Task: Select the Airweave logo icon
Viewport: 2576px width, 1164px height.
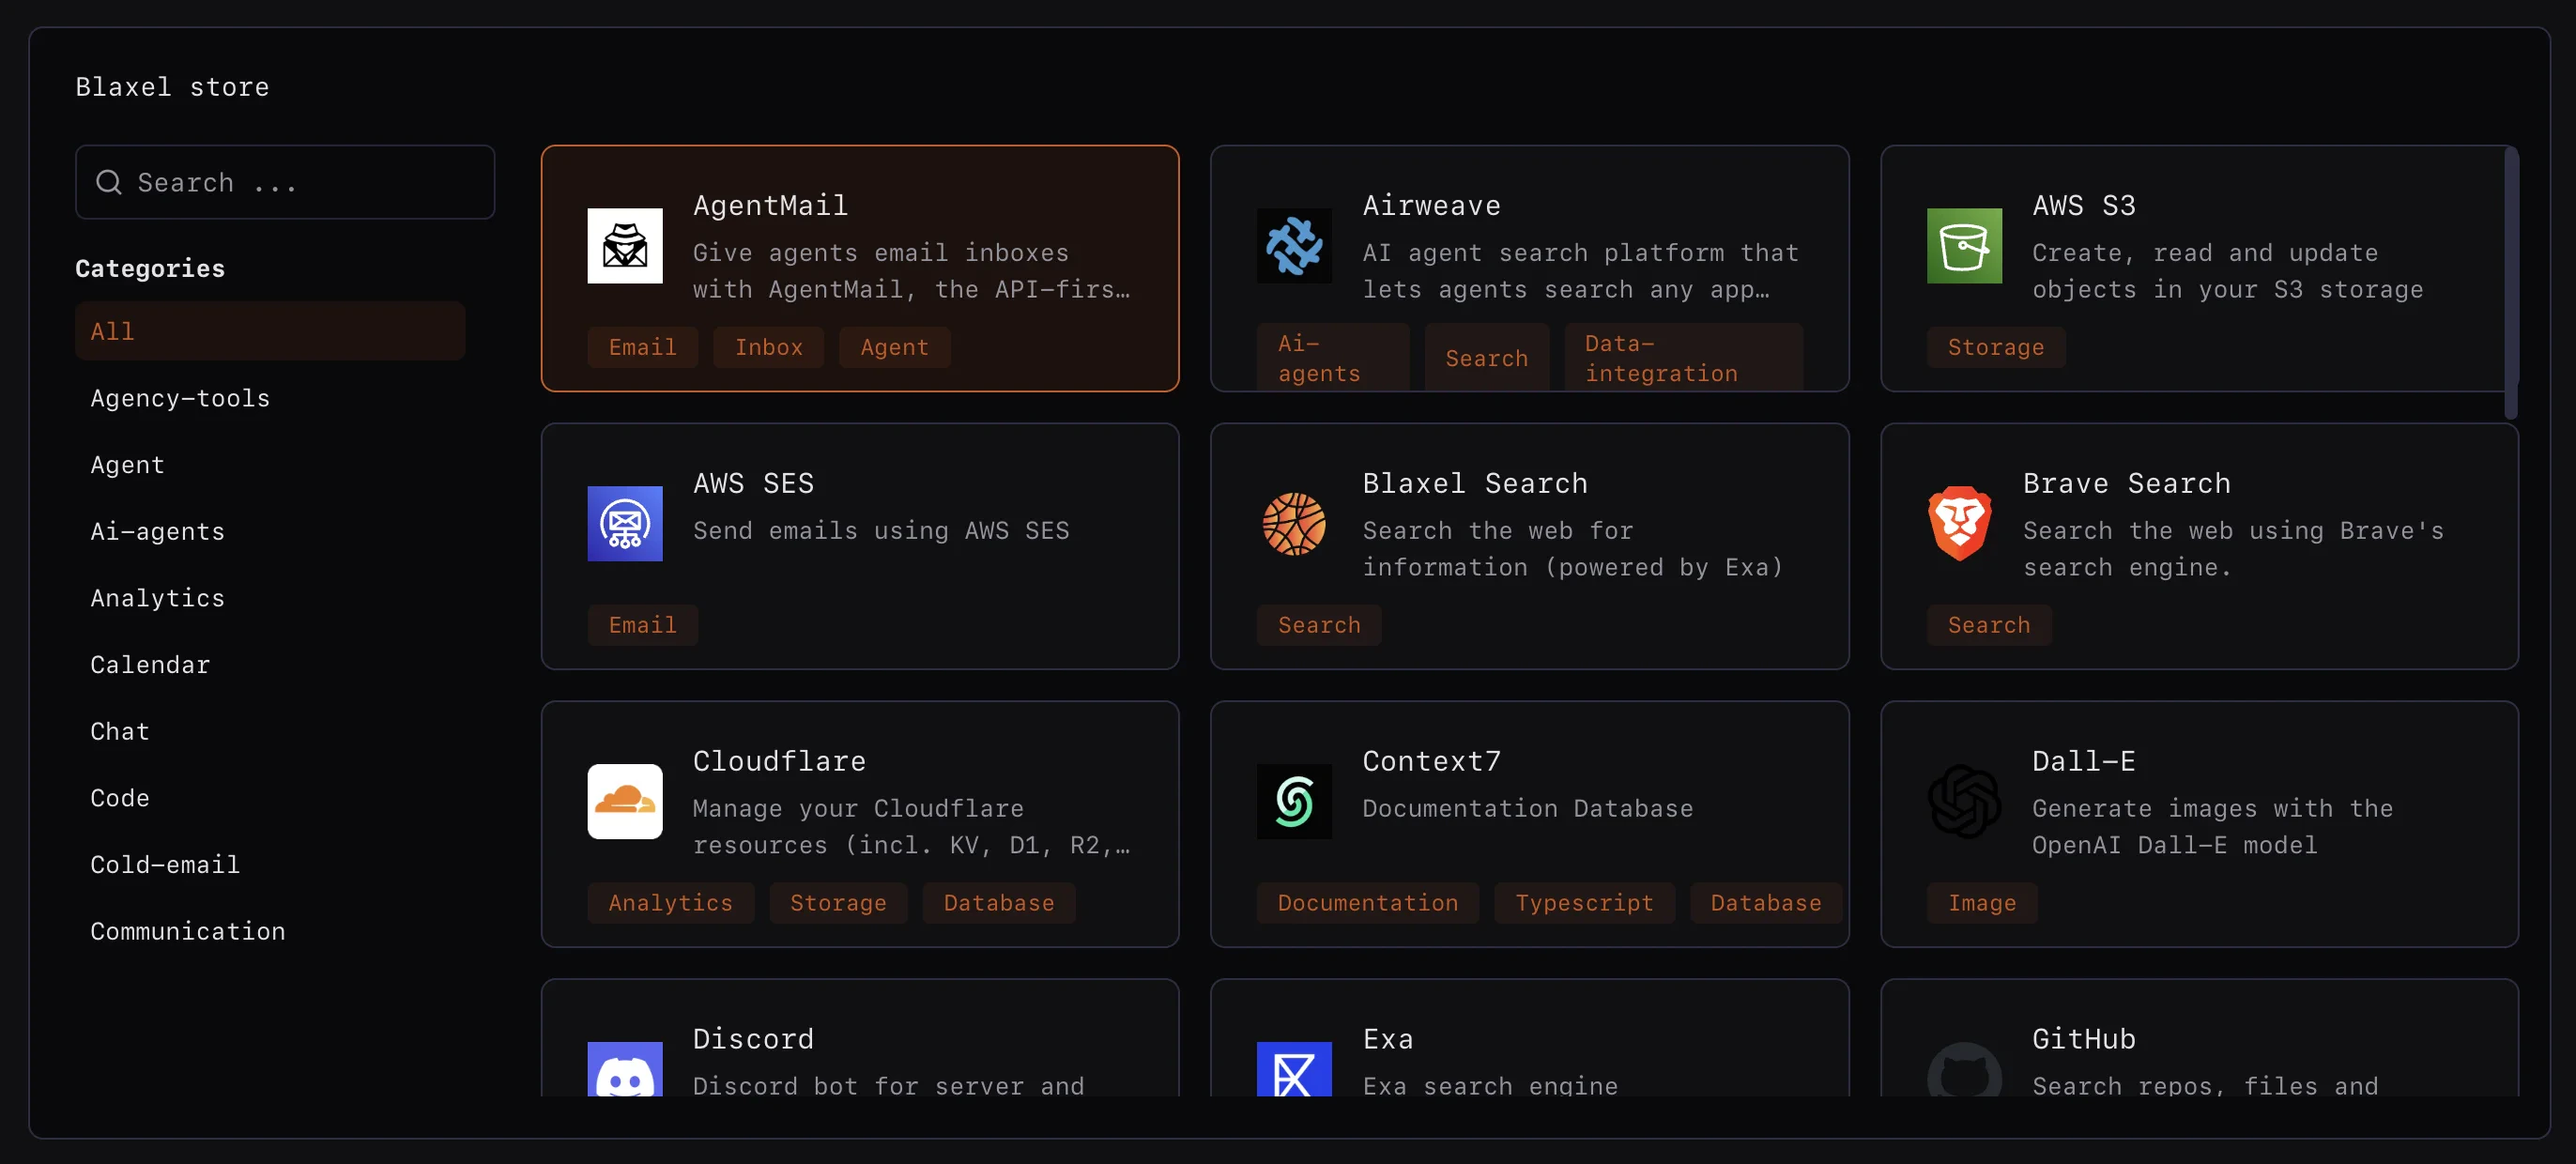Action: point(1294,246)
